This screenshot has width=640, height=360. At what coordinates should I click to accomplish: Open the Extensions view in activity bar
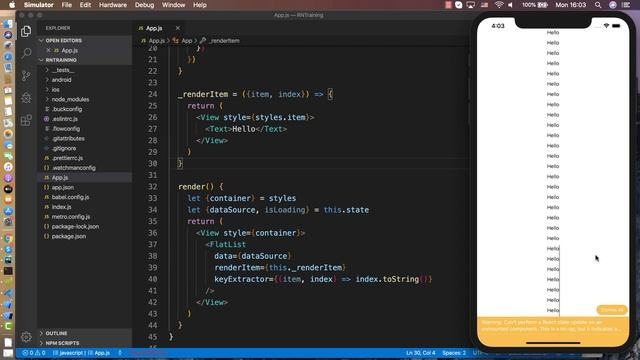click(26, 120)
